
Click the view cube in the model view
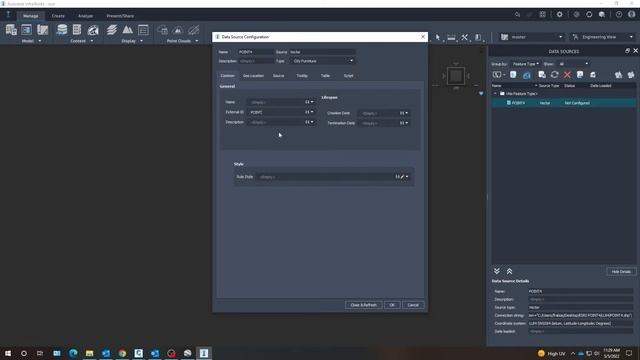(x=456, y=76)
